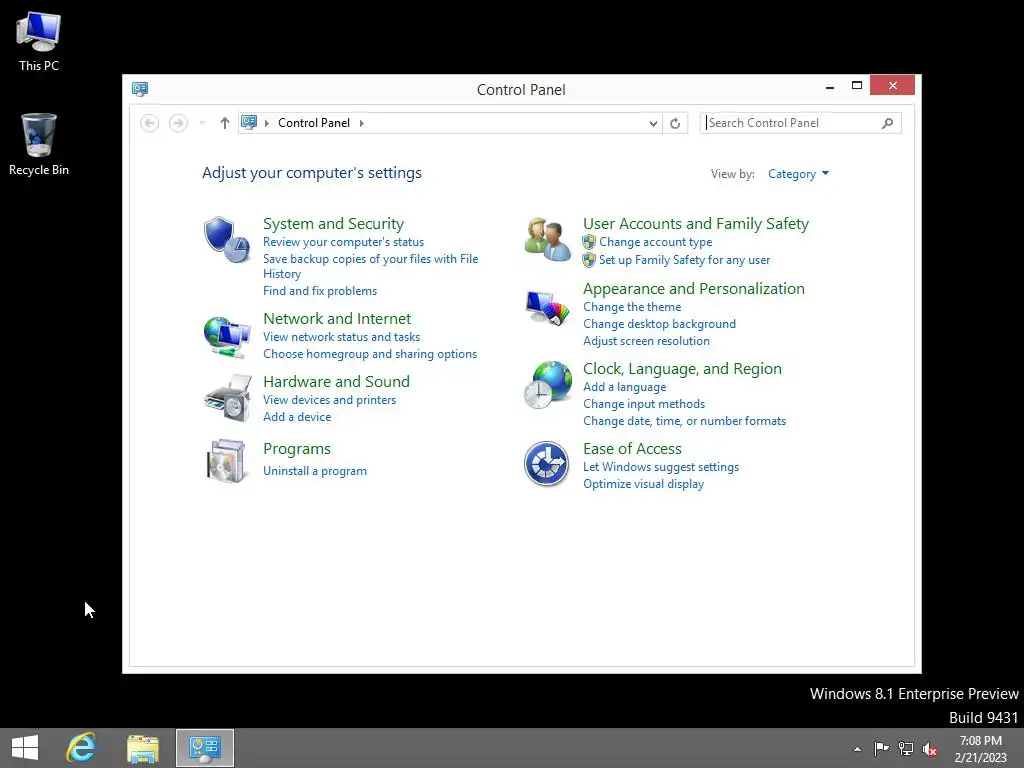This screenshot has width=1024, height=768.
Task: Click Add a device link
Action: pyautogui.click(x=297, y=417)
